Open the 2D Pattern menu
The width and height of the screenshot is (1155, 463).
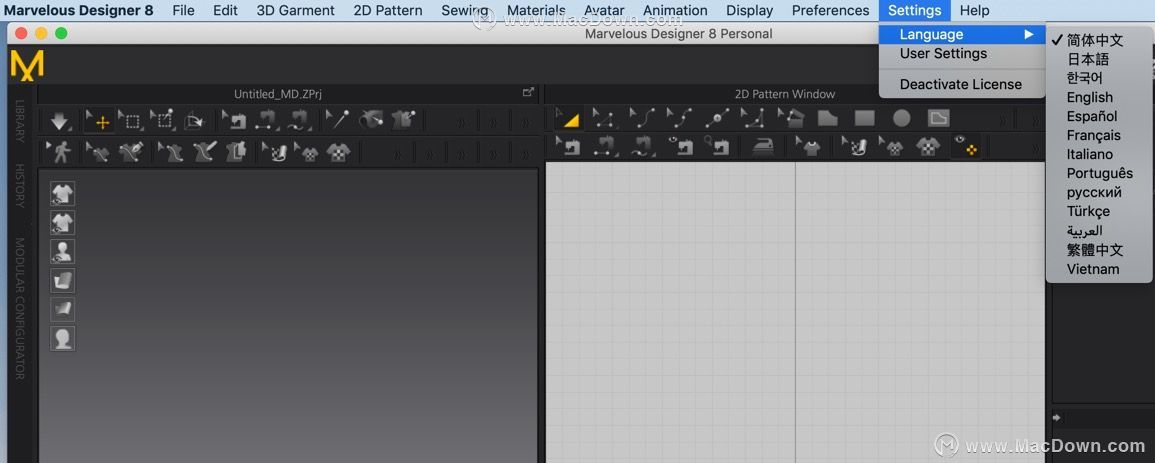click(388, 10)
